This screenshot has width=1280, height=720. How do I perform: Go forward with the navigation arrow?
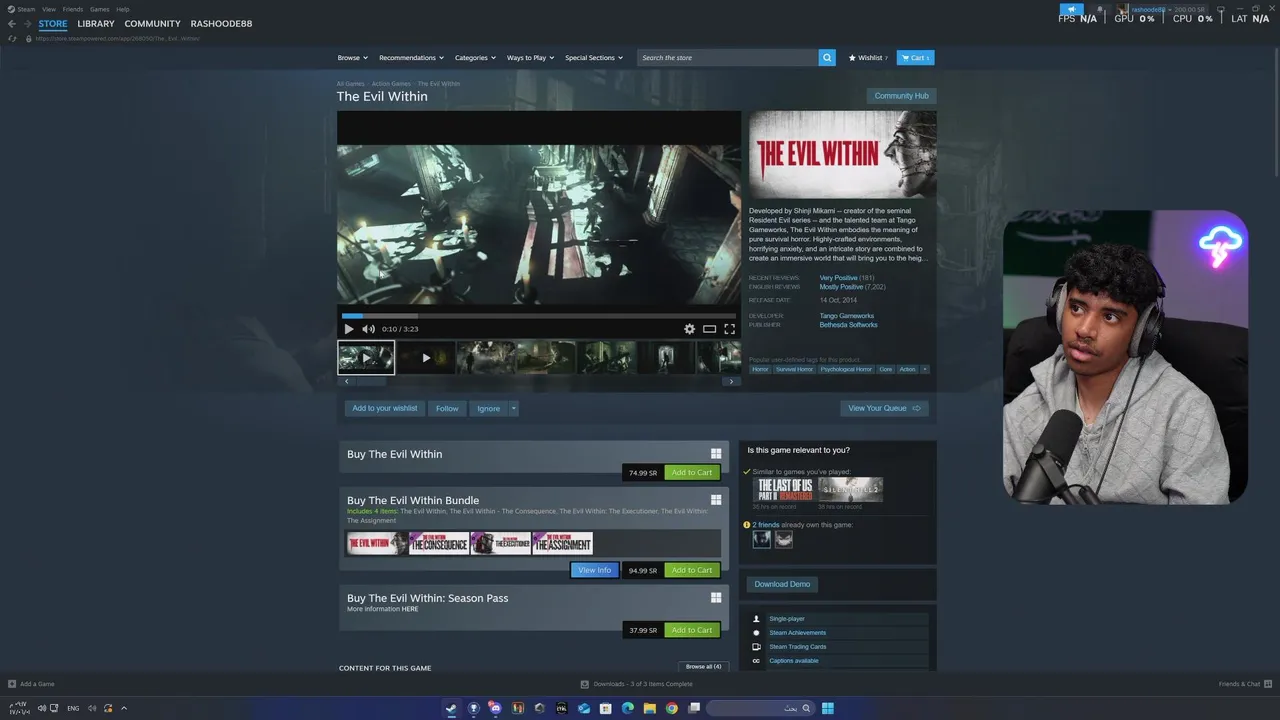28,24
